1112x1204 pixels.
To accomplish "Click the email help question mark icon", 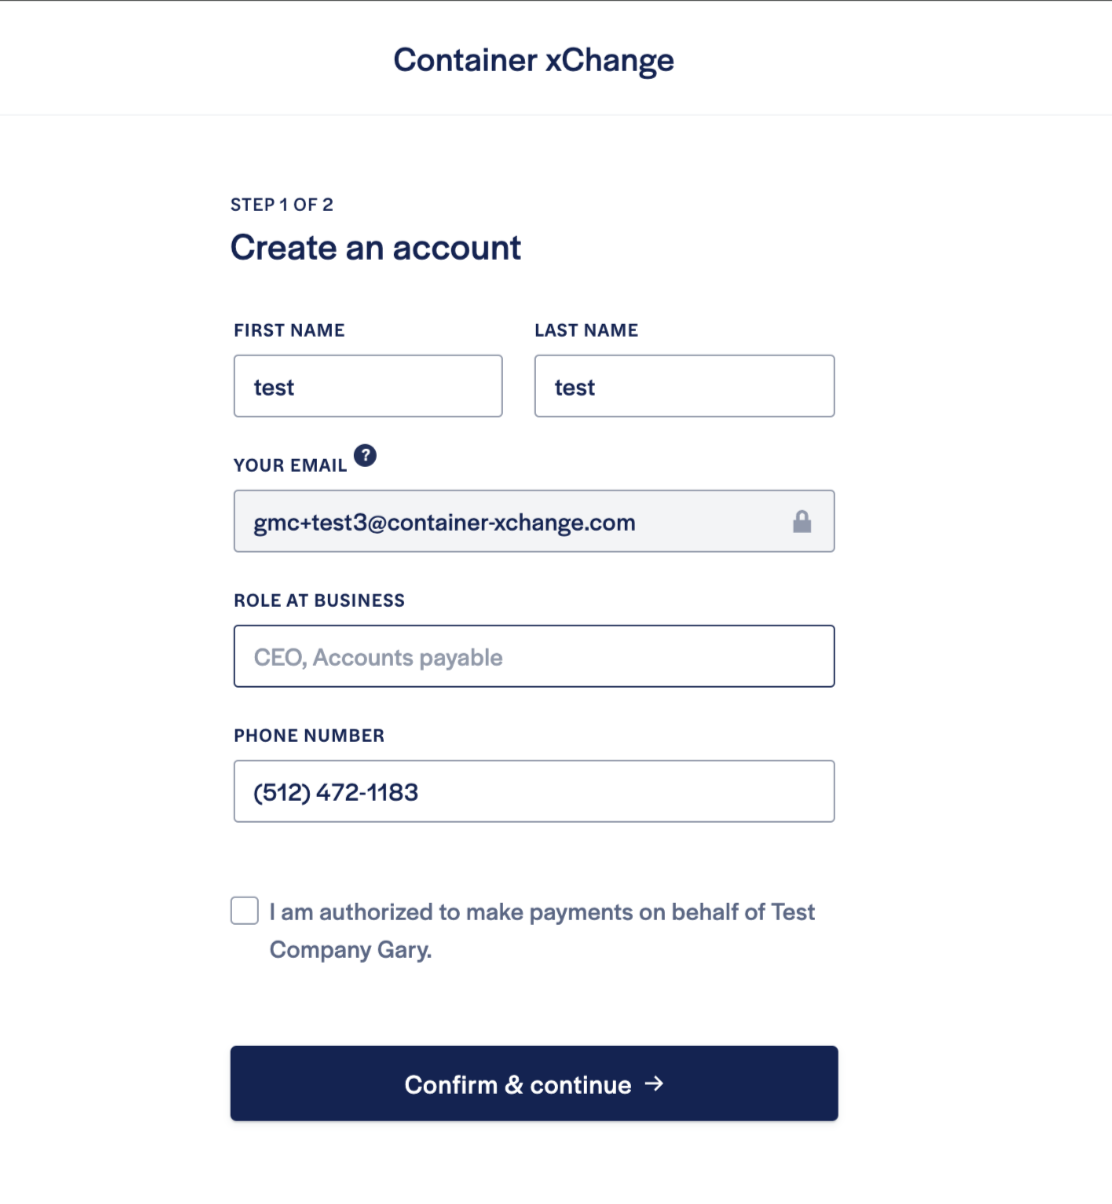I will (366, 455).
